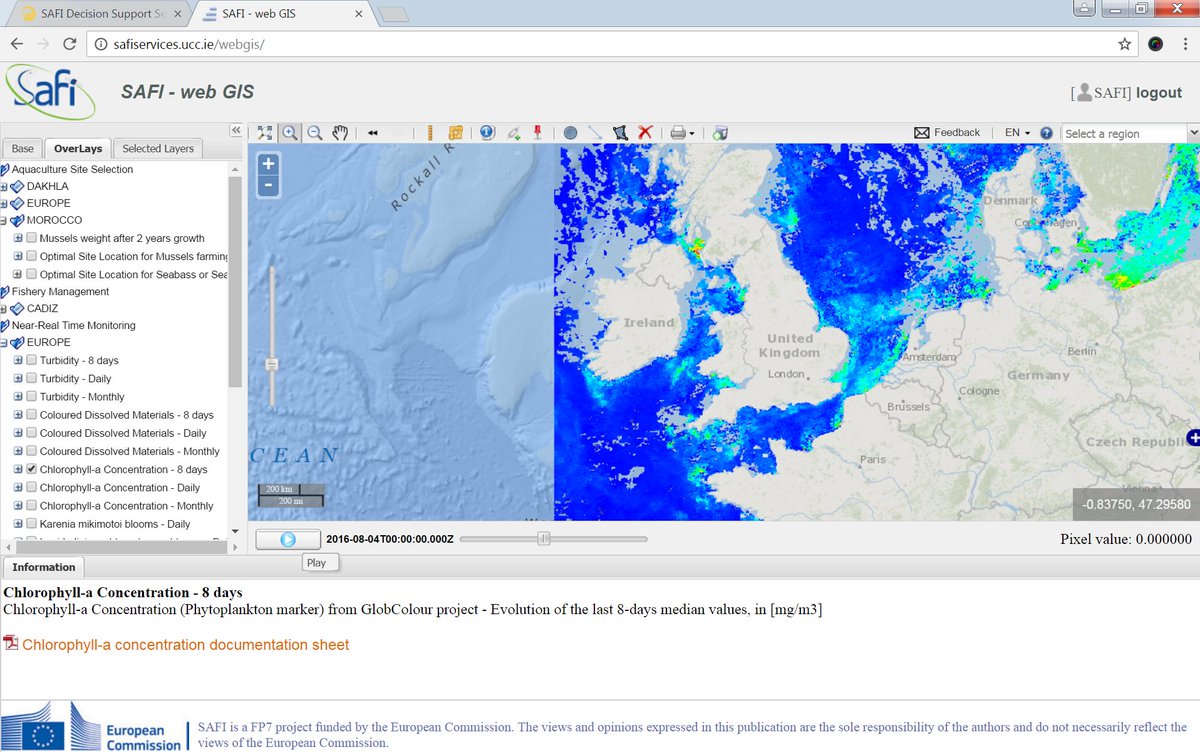This screenshot has width=1200, height=752.
Task: Click the add point pencil tool
Action: (514, 133)
